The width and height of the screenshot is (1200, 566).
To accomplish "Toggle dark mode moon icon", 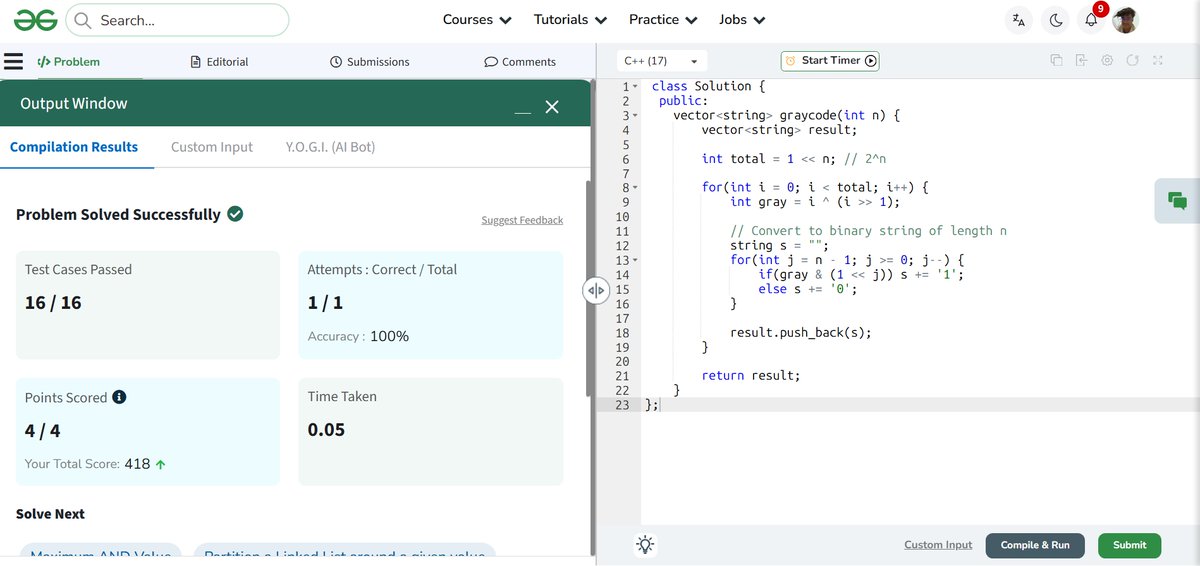I will pyautogui.click(x=1055, y=20).
